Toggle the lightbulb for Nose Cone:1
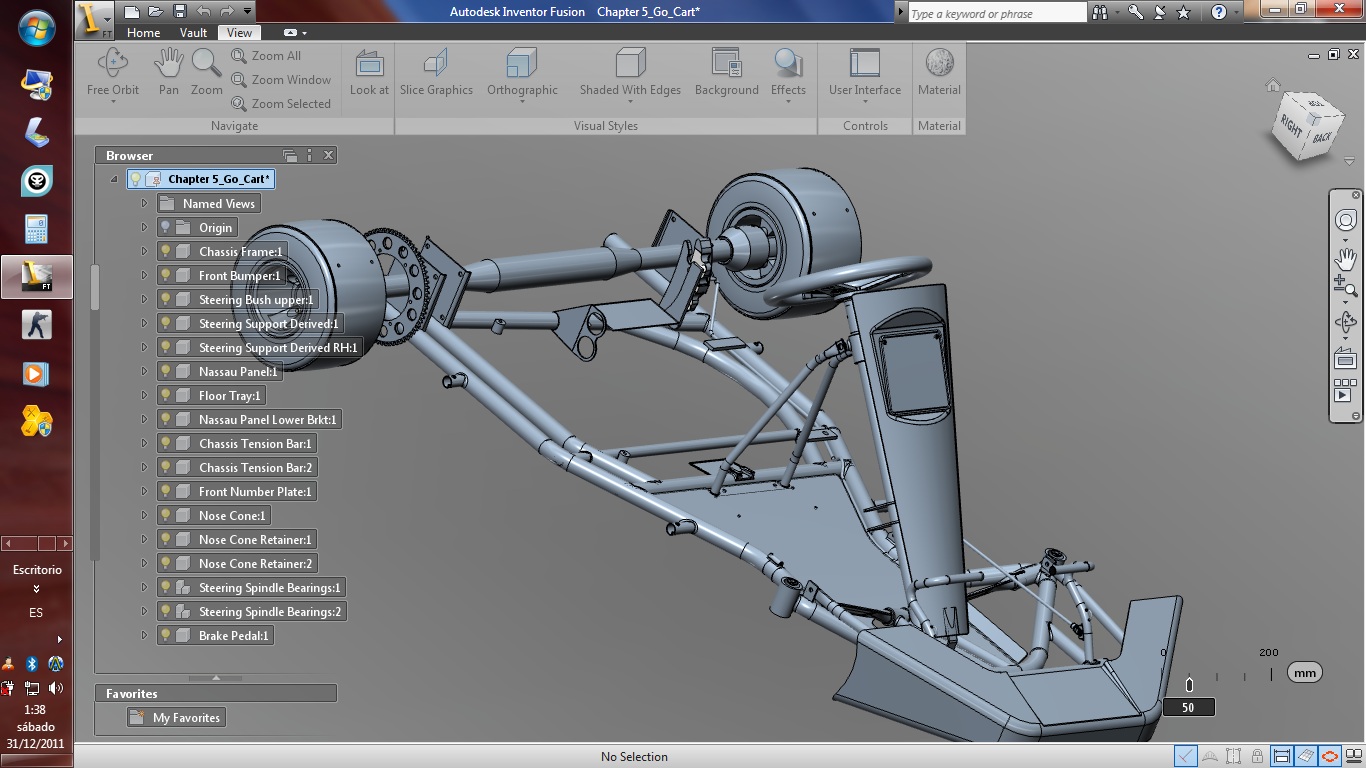This screenshot has width=1366, height=768. (166, 515)
